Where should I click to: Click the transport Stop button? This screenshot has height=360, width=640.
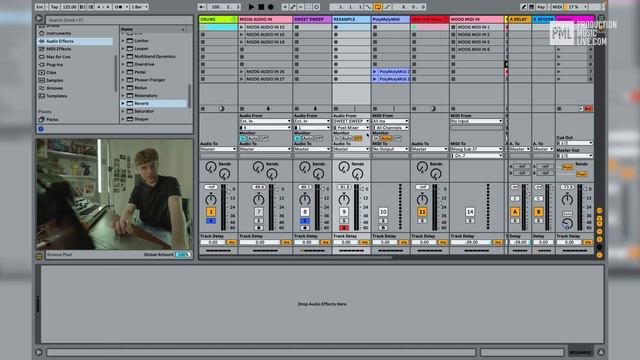(261, 7)
